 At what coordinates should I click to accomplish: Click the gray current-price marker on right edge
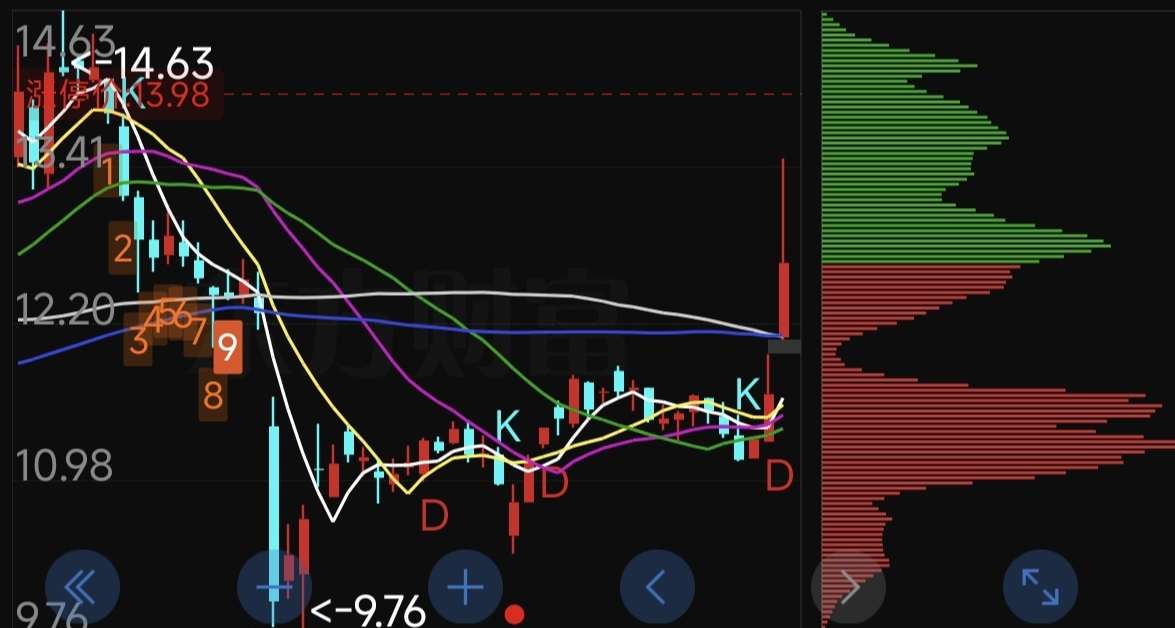[785, 346]
